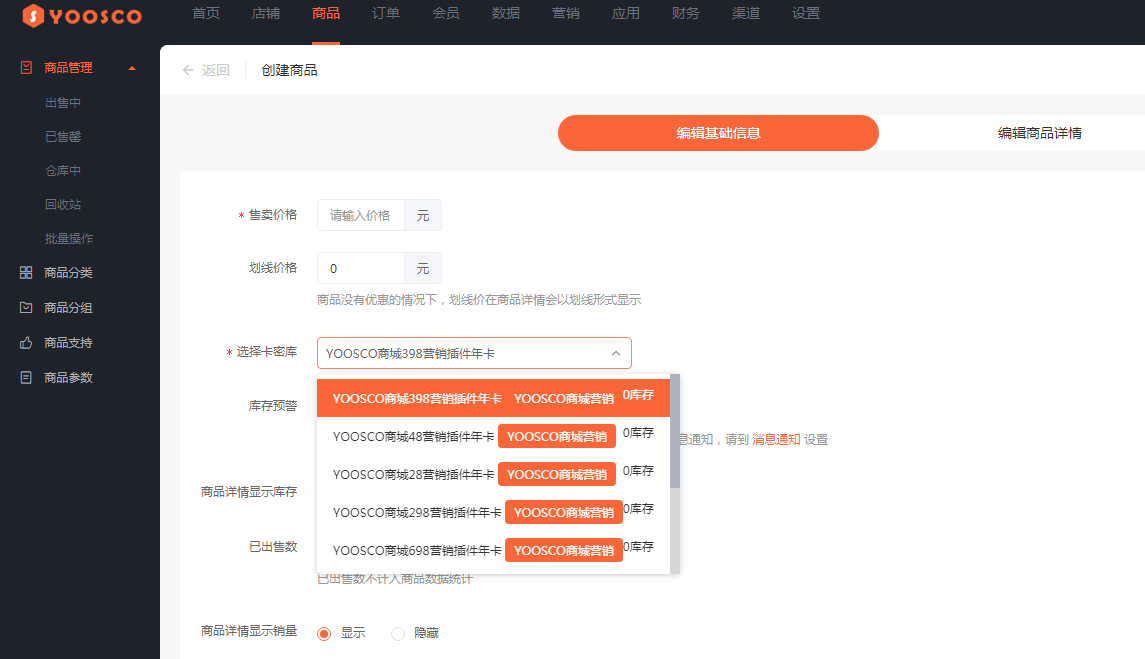Click the 商品分组 folder icon
1145x659 pixels.
(x=26, y=308)
